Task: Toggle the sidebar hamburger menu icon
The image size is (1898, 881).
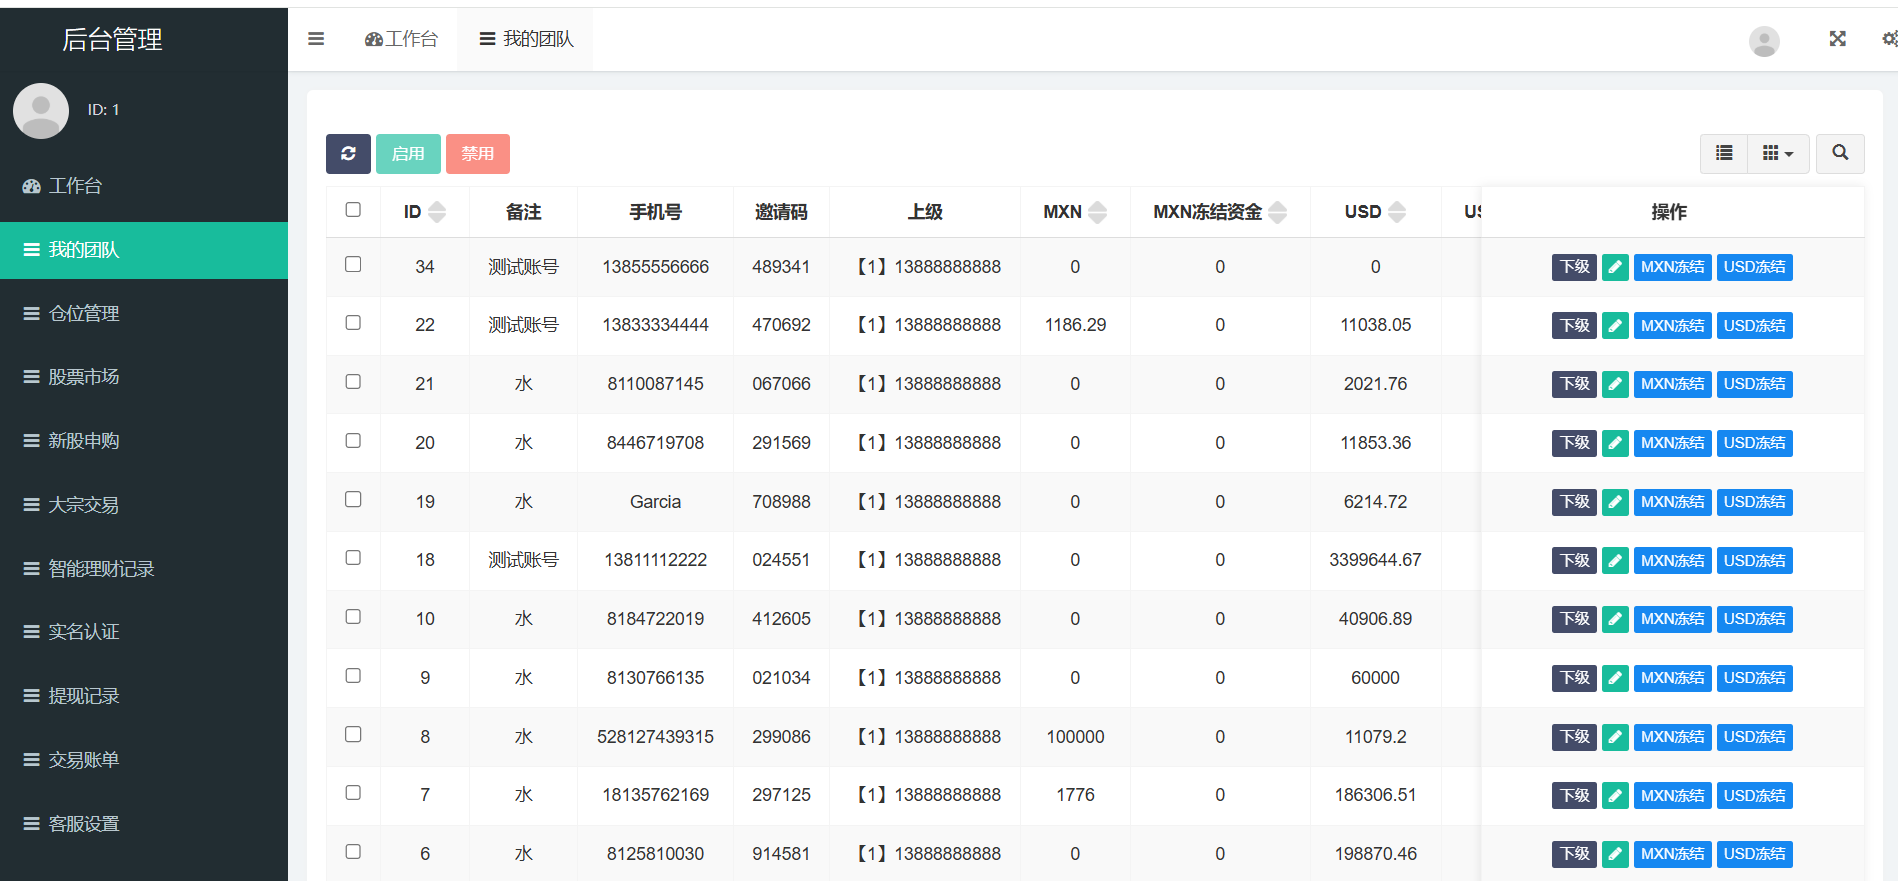Action: point(316,39)
